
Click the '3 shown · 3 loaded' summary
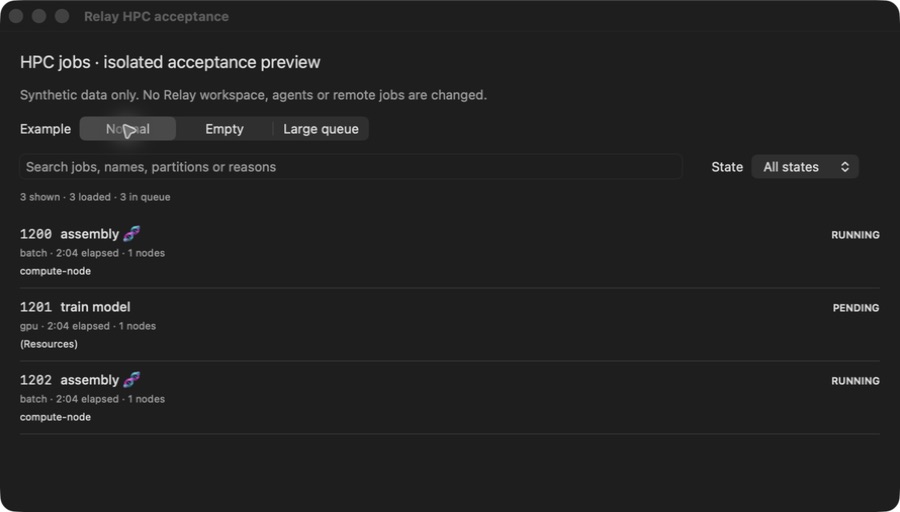pos(95,197)
